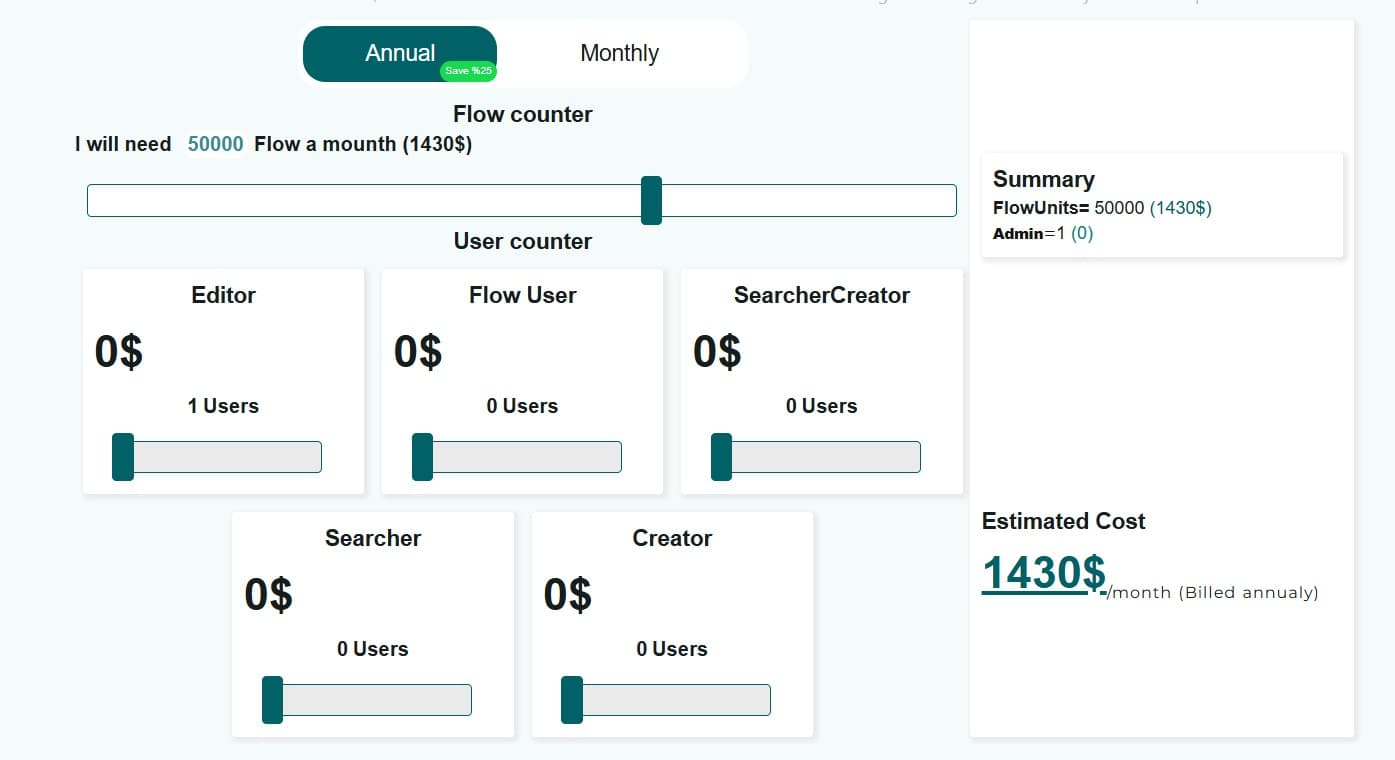Click the Editor card title
The image size is (1395, 760).
point(223,295)
